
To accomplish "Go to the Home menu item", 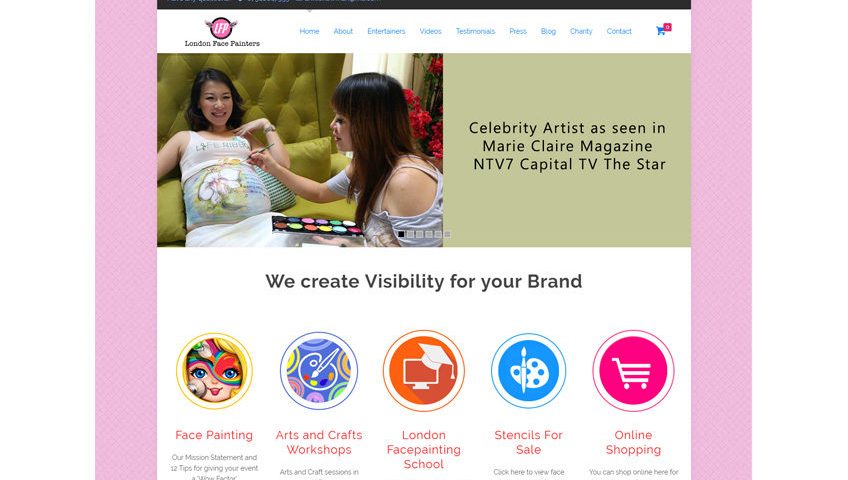I will tap(309, 31).
